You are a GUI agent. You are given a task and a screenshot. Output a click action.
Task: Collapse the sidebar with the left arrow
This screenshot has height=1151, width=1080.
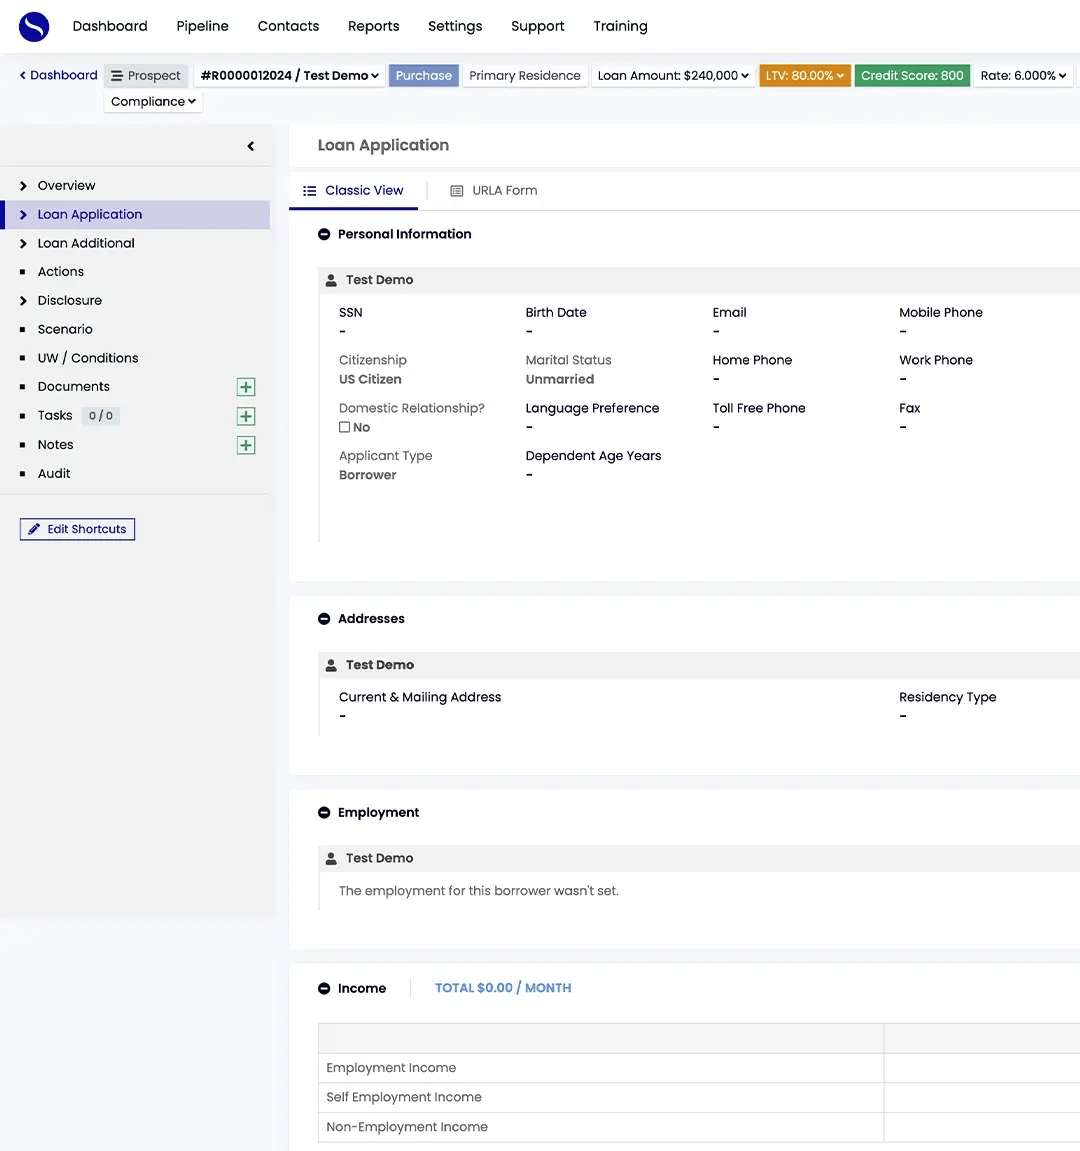click(x=250, y=146)
